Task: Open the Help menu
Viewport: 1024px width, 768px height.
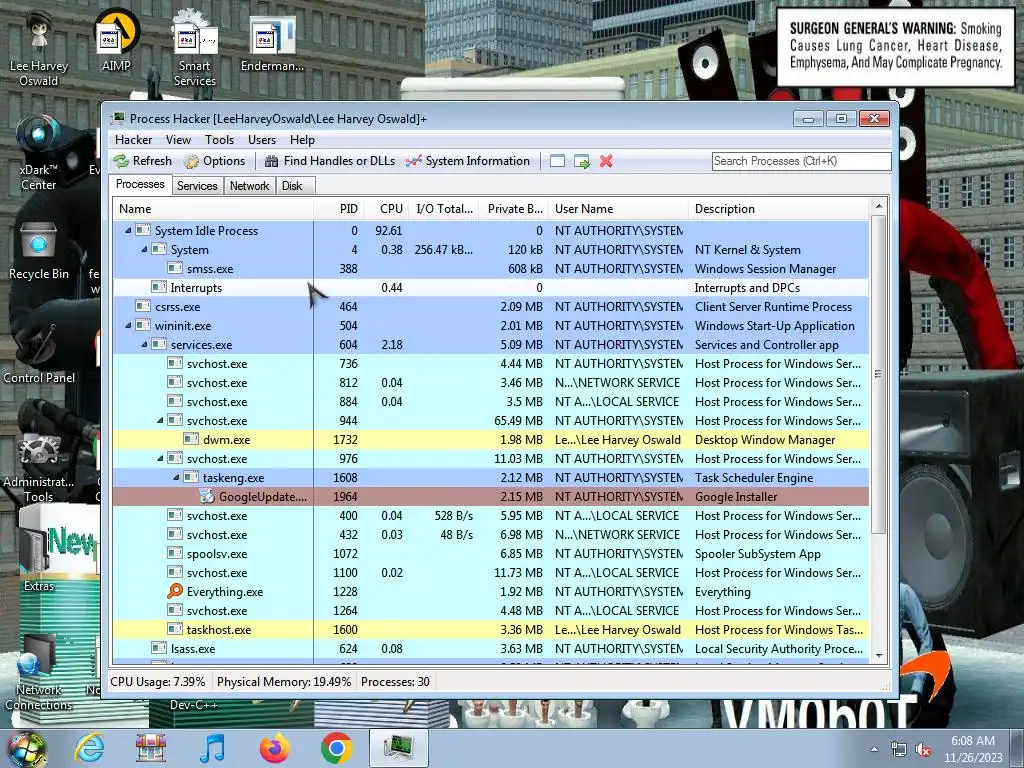Action: 302,140
